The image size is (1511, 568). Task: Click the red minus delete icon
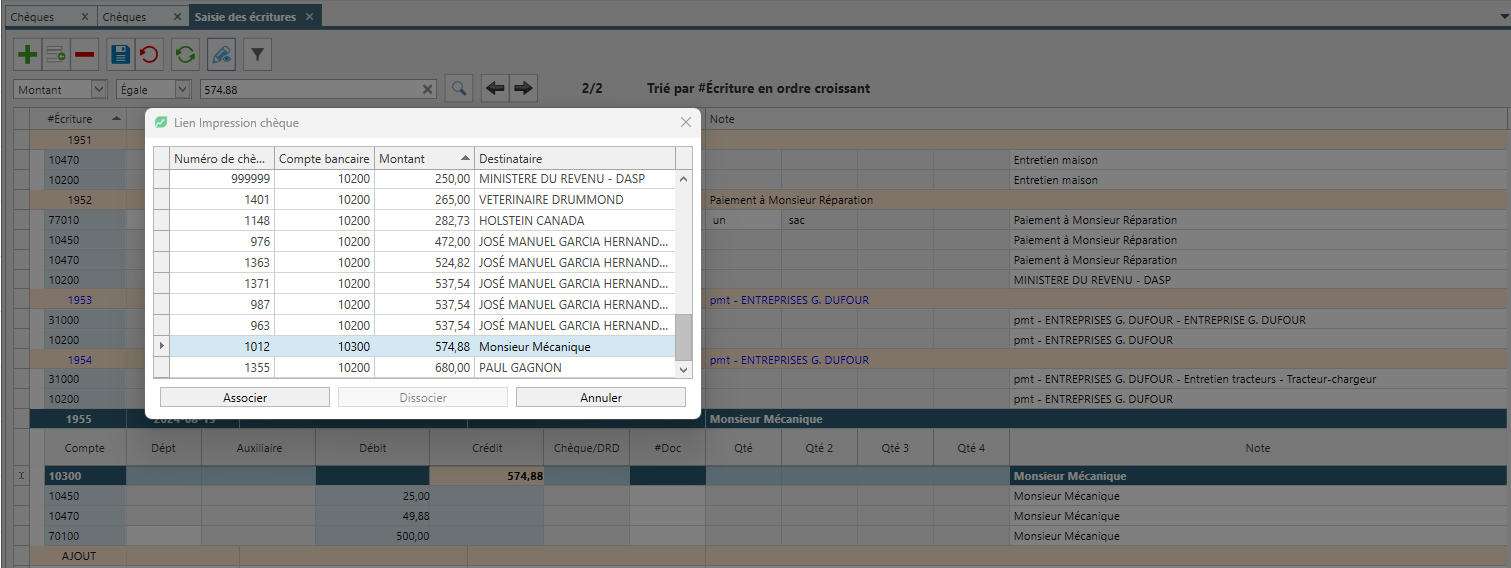pyautogui.click(x=84, y=54)
